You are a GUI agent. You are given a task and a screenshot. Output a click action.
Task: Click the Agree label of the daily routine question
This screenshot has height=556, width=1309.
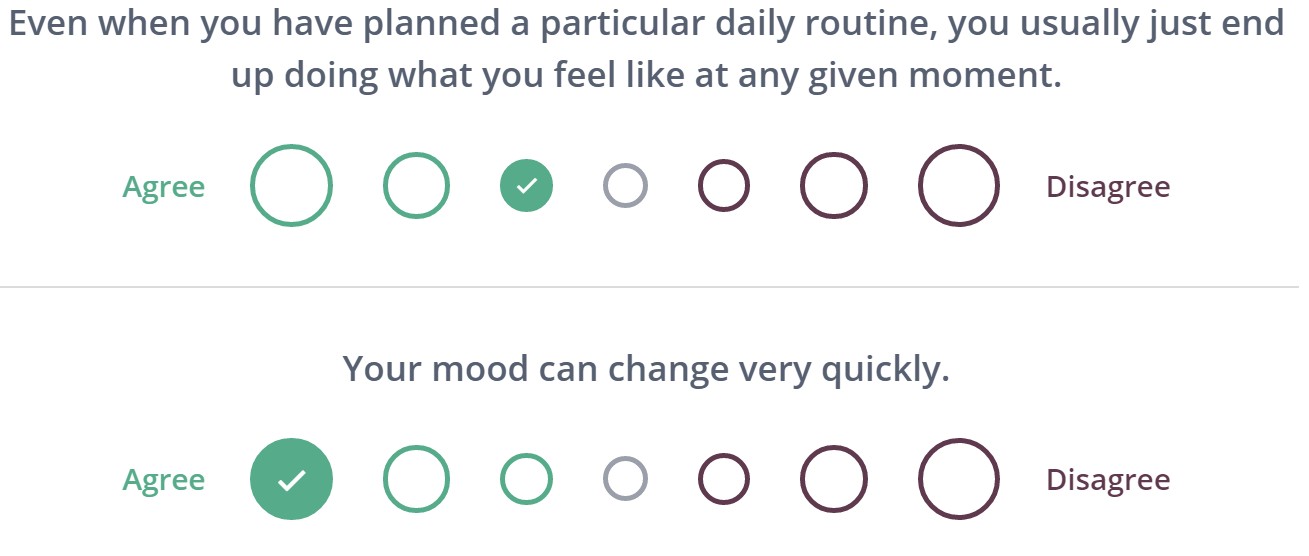[x=164, y=187]
